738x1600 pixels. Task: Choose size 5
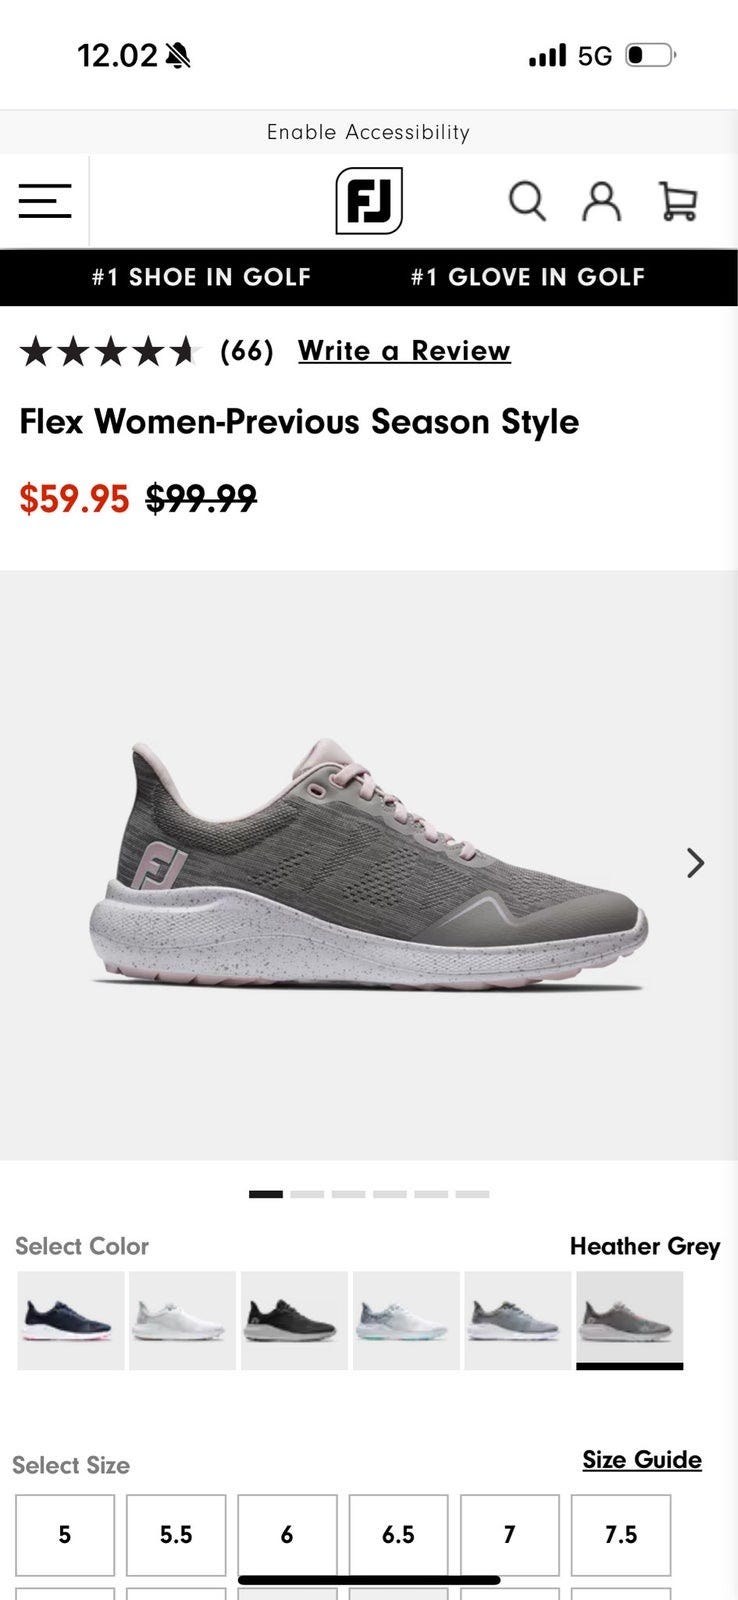tap(65, 1535)
